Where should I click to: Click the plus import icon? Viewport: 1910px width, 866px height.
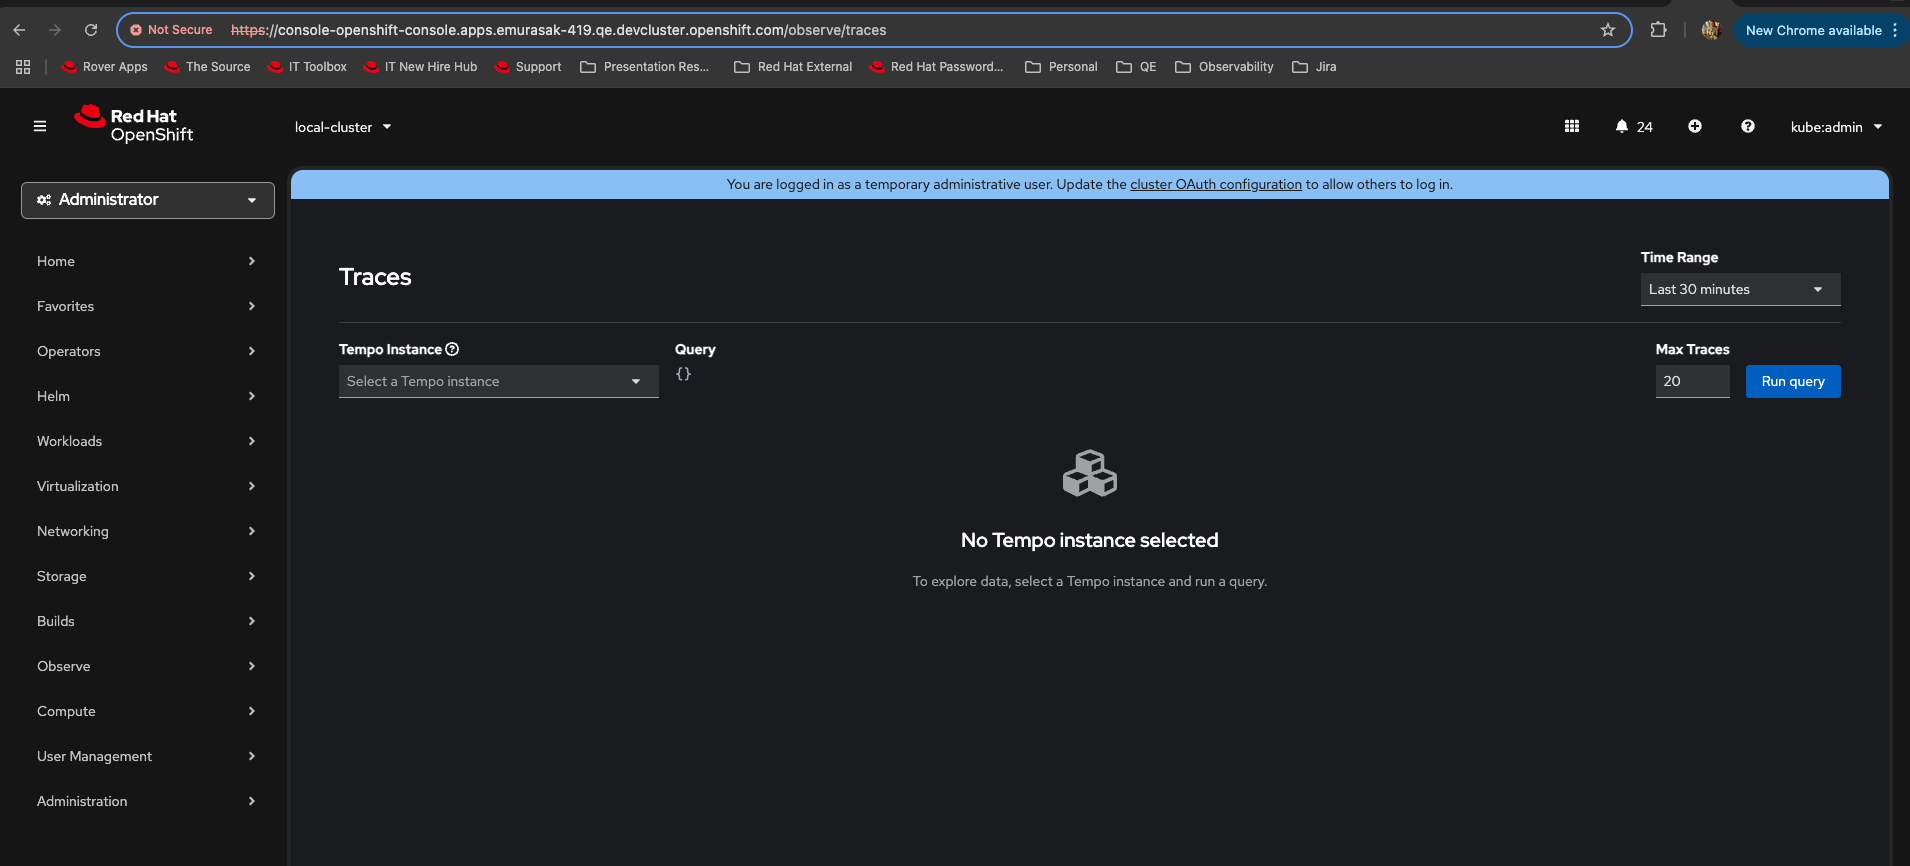(x=1695, y=126)
